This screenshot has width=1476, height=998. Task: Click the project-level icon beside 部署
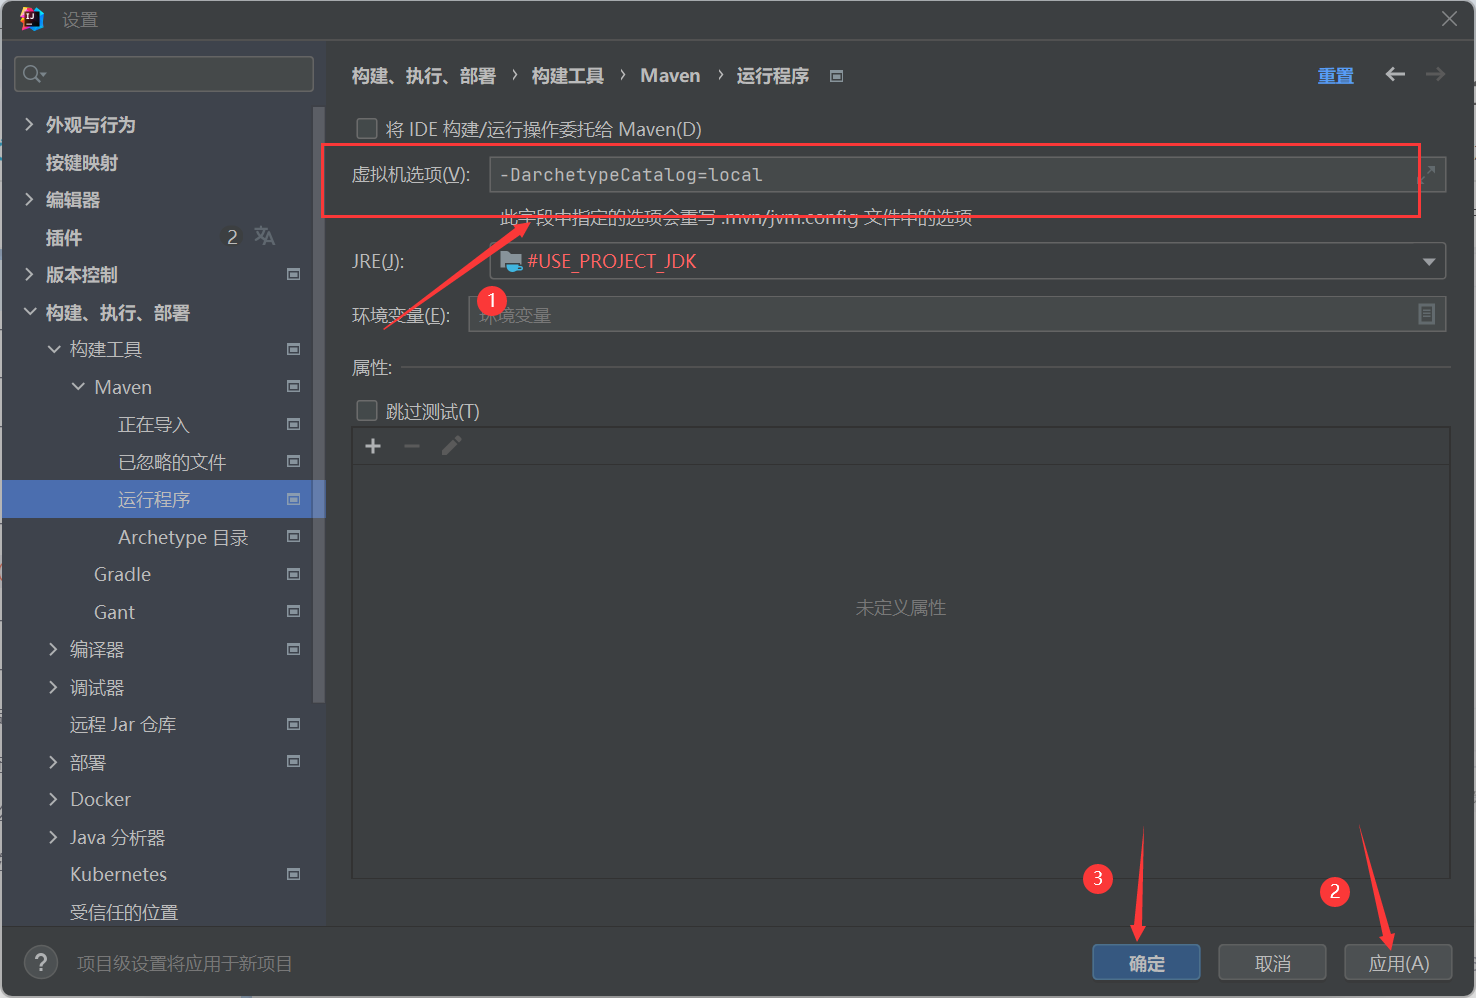pos(294,761)
